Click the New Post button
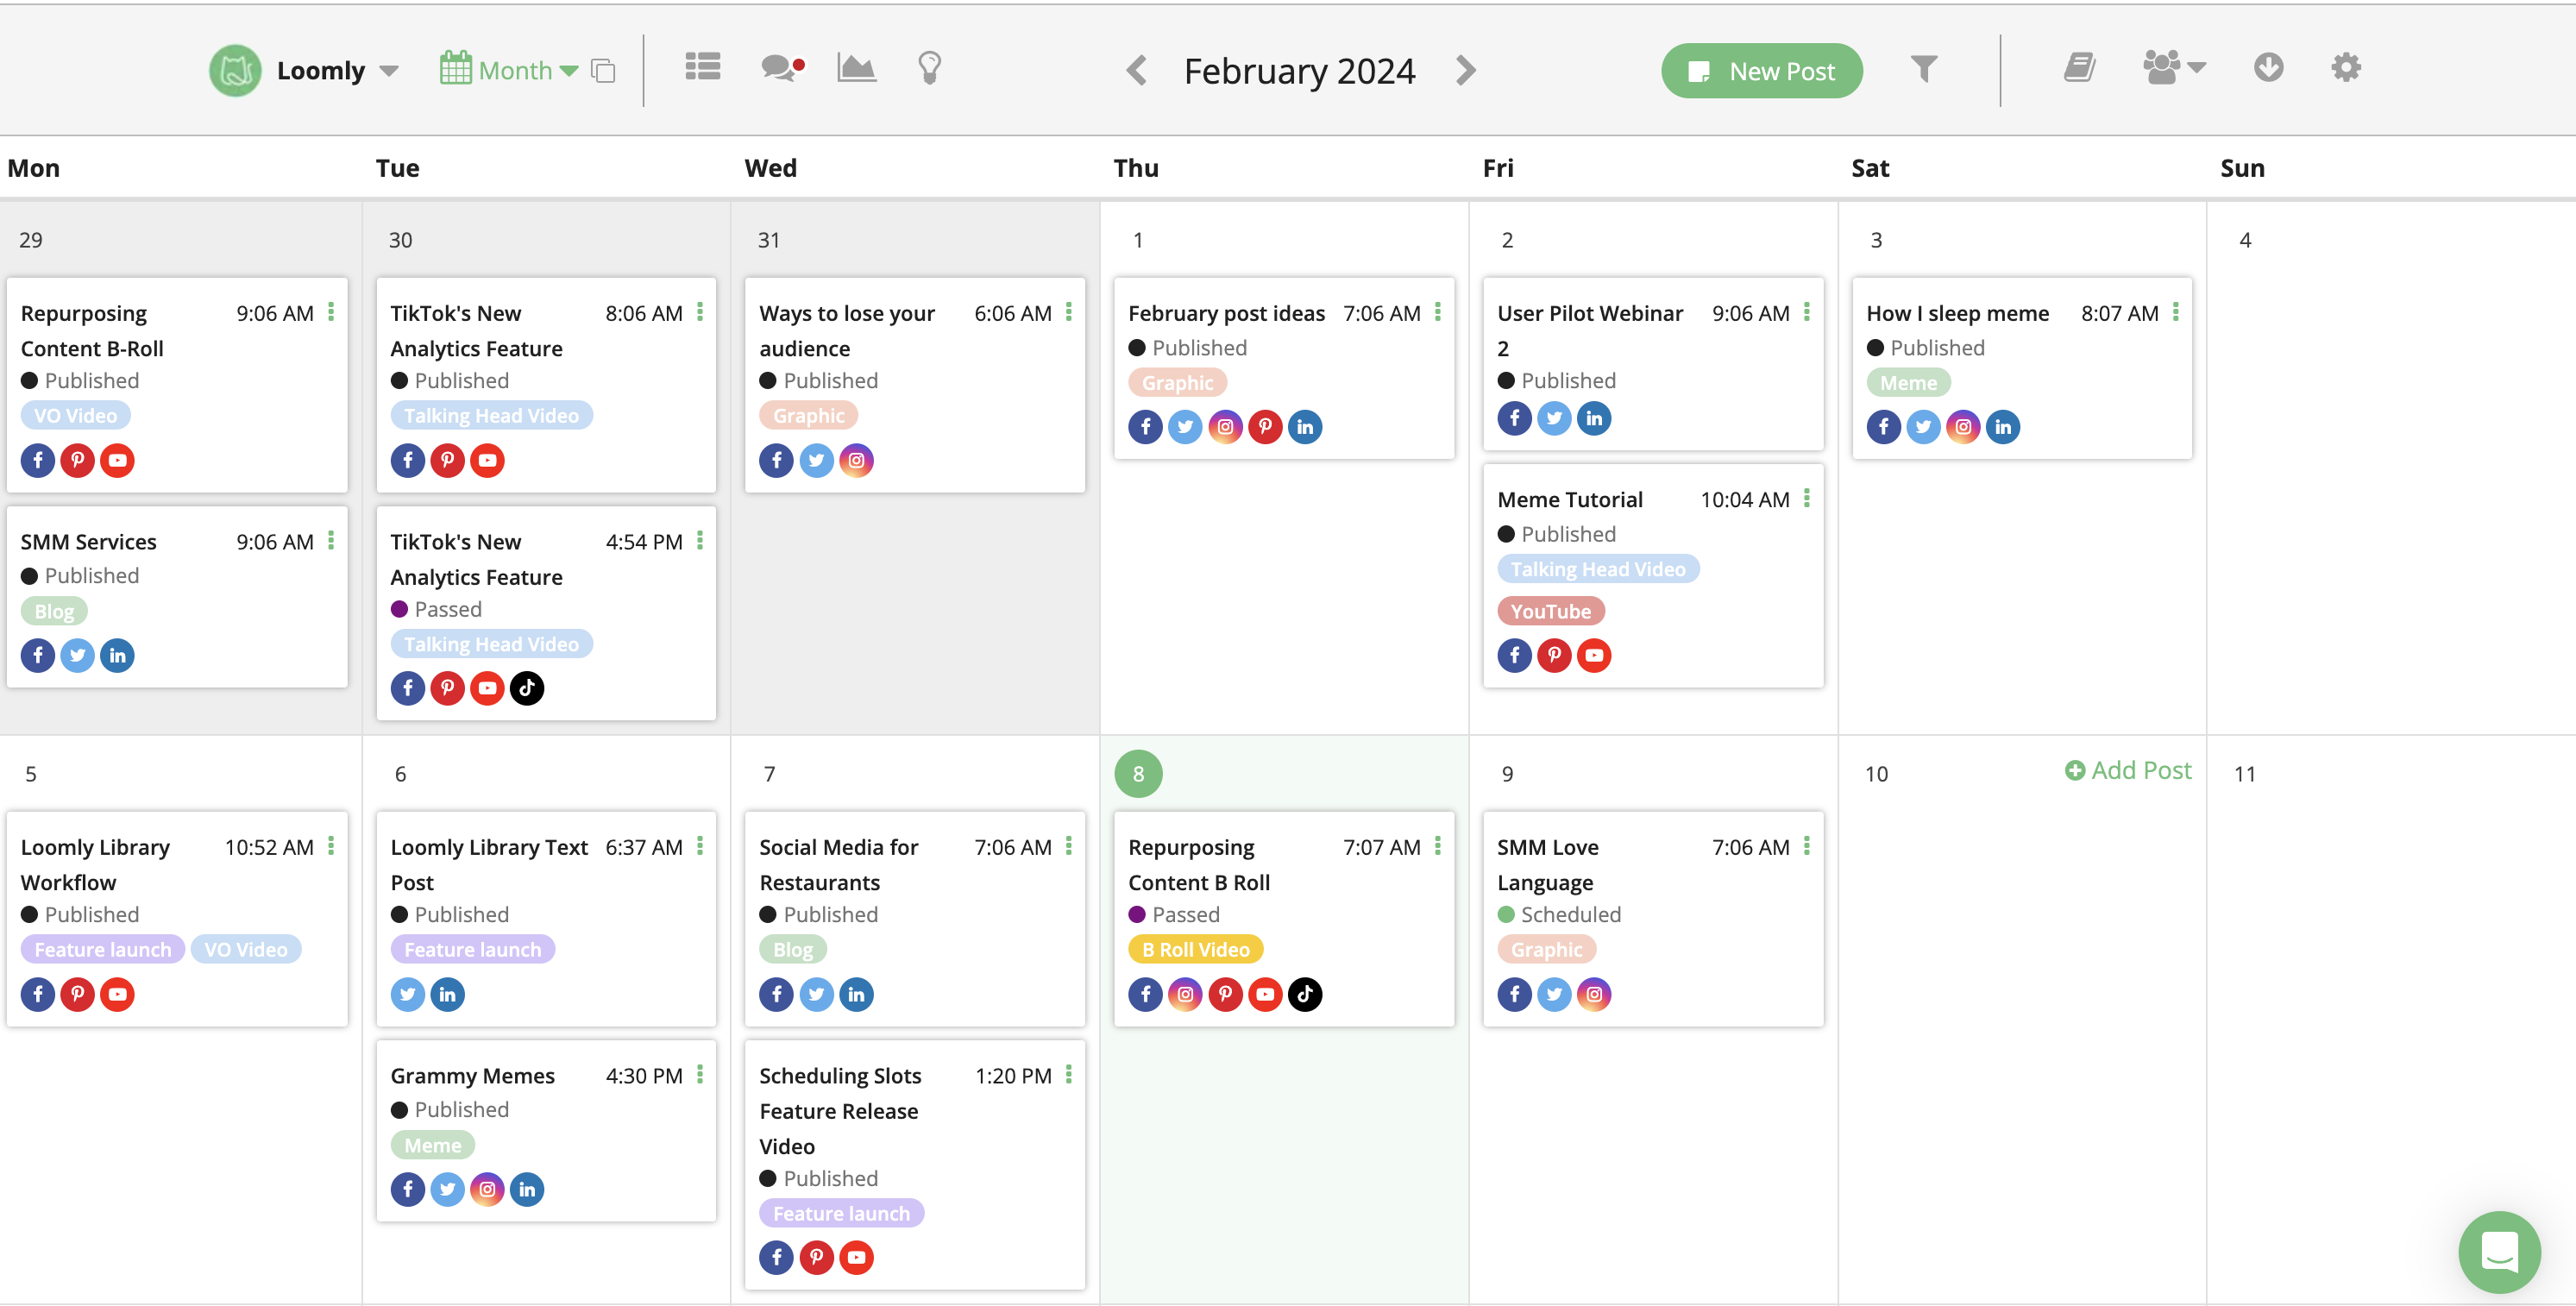Viewport: 2576px width, 1306px height. (1761, 71)
